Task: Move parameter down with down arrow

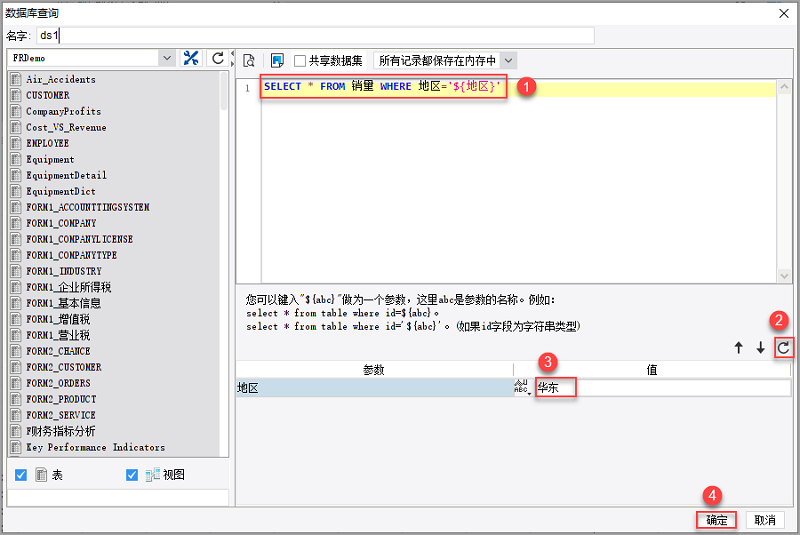Action: pos(760,348)
